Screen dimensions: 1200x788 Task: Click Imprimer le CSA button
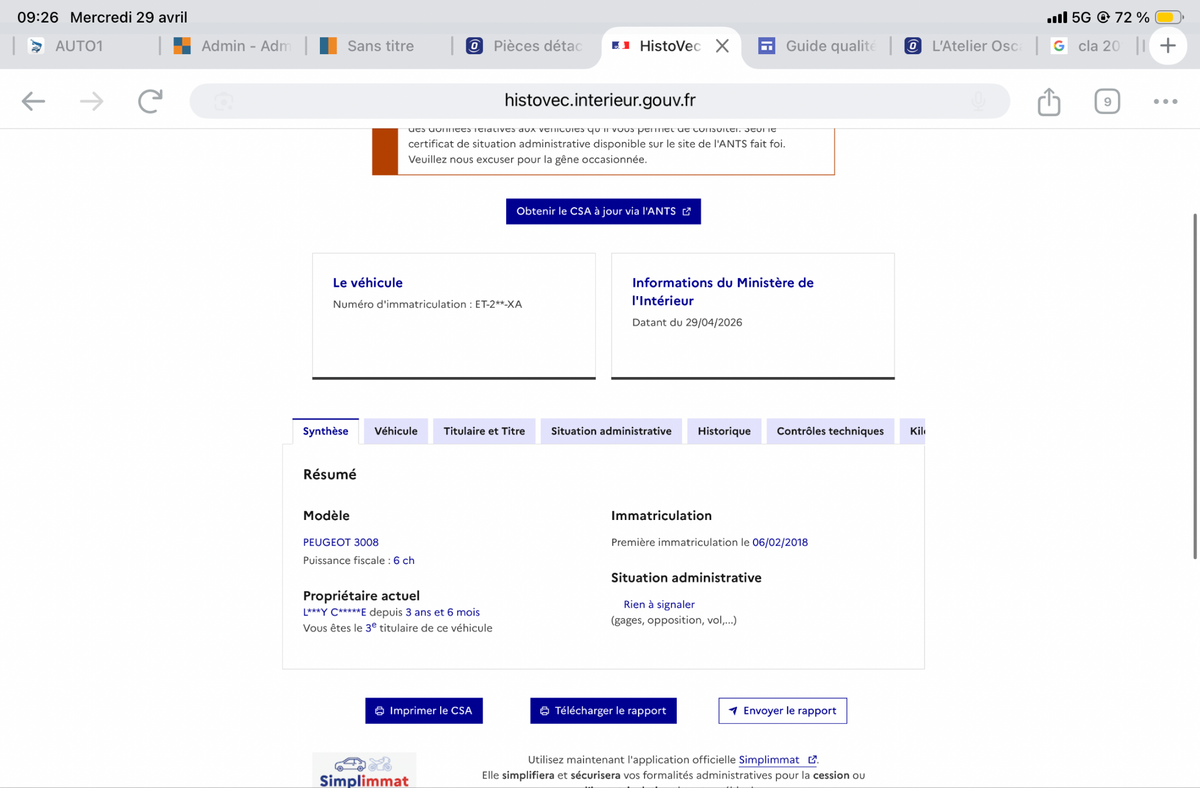(x=424, y=710)
